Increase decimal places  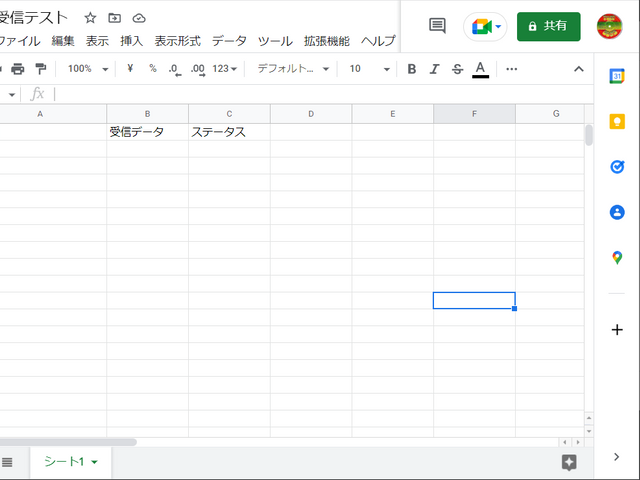pos(198,69)
